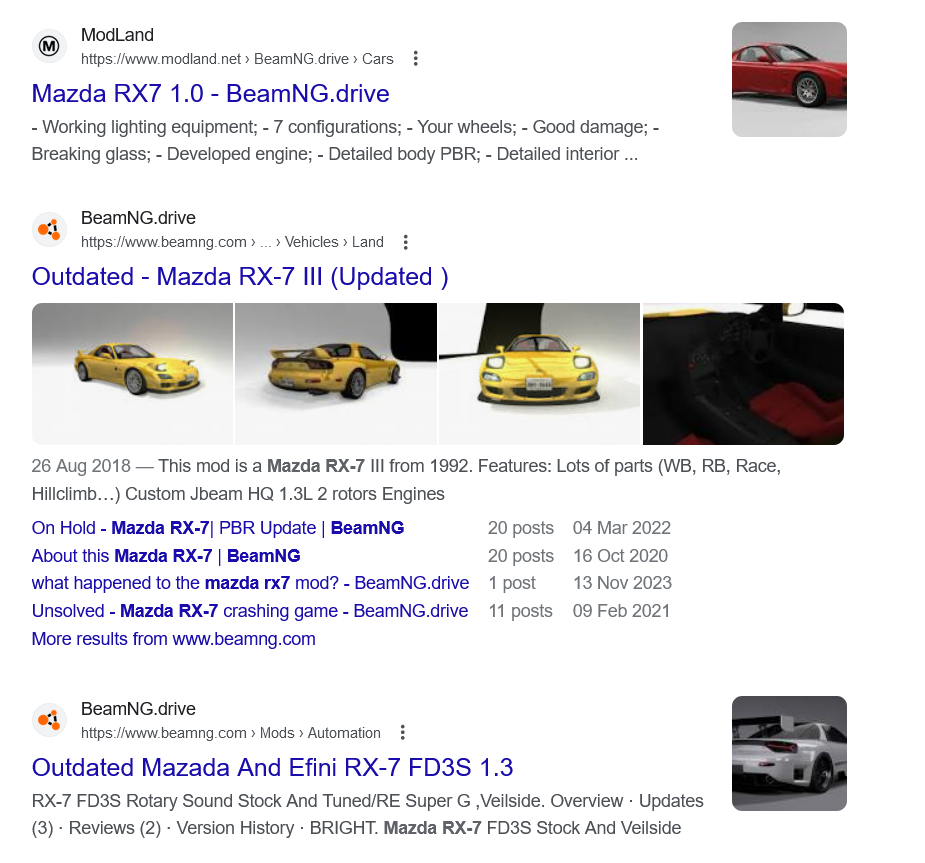Screen dimensions: 925x863
Task: Open the 'Mazda RX7 1.0 - BeamNG.drive' result
Action: coord(211,94)
